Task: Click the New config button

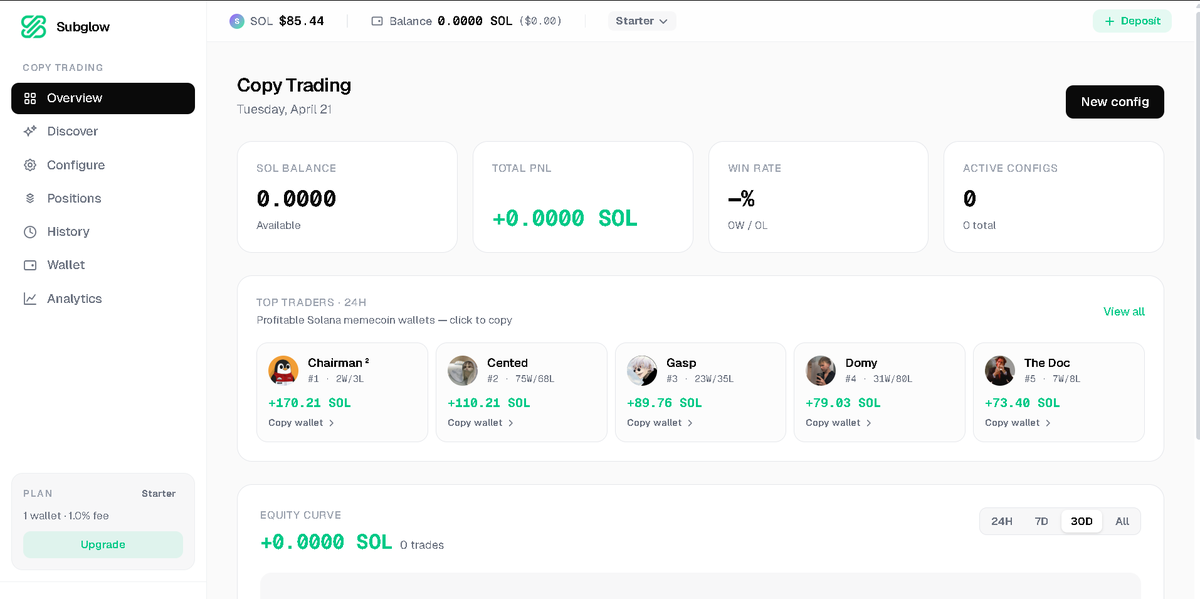Action: pos(1115,102)
